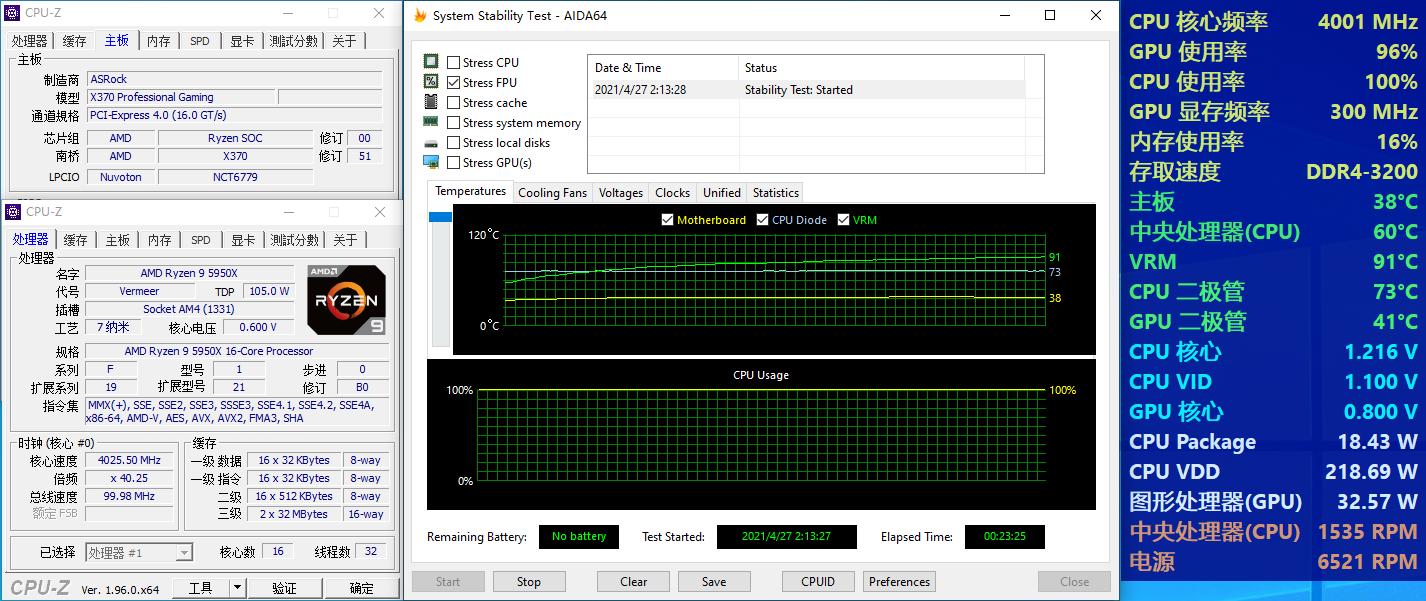This screenshot has width=1426, height=601.
Task: Click the Elapsed Time value 00:23:25
Action: click(1004, 537)
